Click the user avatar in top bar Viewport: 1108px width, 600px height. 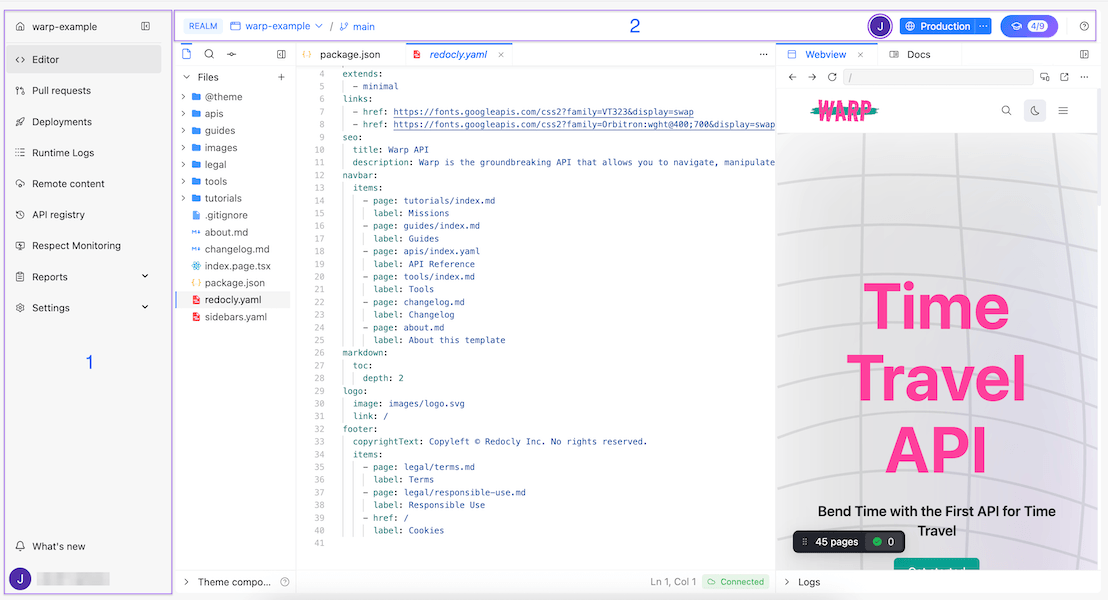tap(880, 26)
